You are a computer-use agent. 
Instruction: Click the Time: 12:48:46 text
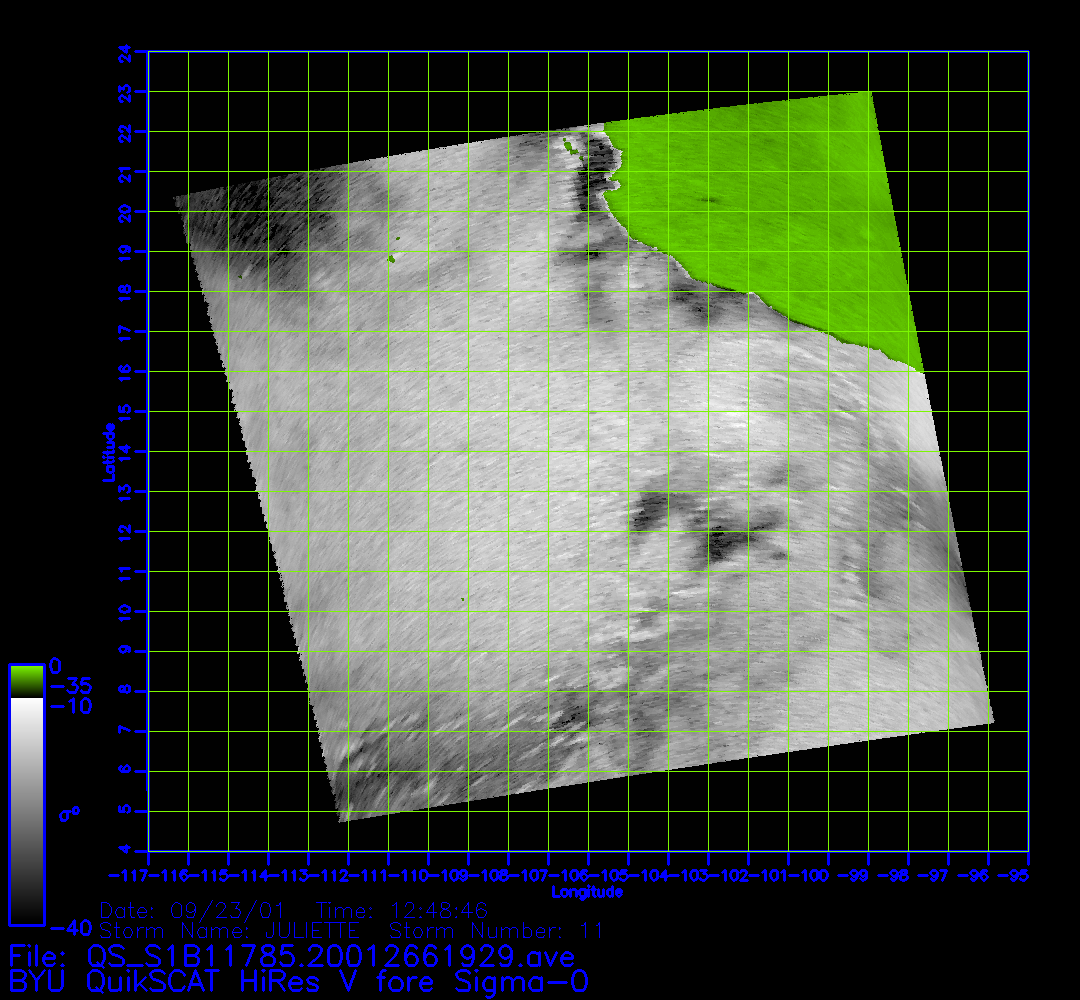[x=401, y=911]
